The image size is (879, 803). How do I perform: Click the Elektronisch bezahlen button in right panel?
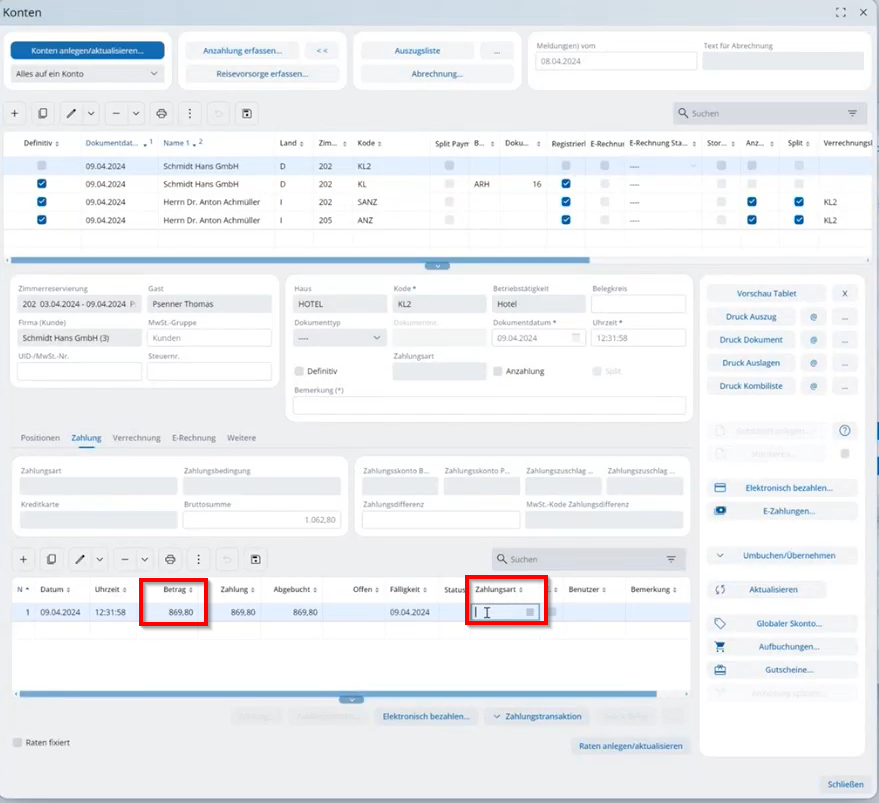point(782,488)
